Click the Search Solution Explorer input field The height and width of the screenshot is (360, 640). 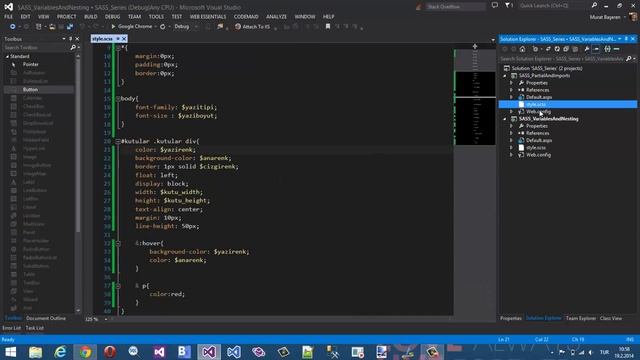coord(562,59)
